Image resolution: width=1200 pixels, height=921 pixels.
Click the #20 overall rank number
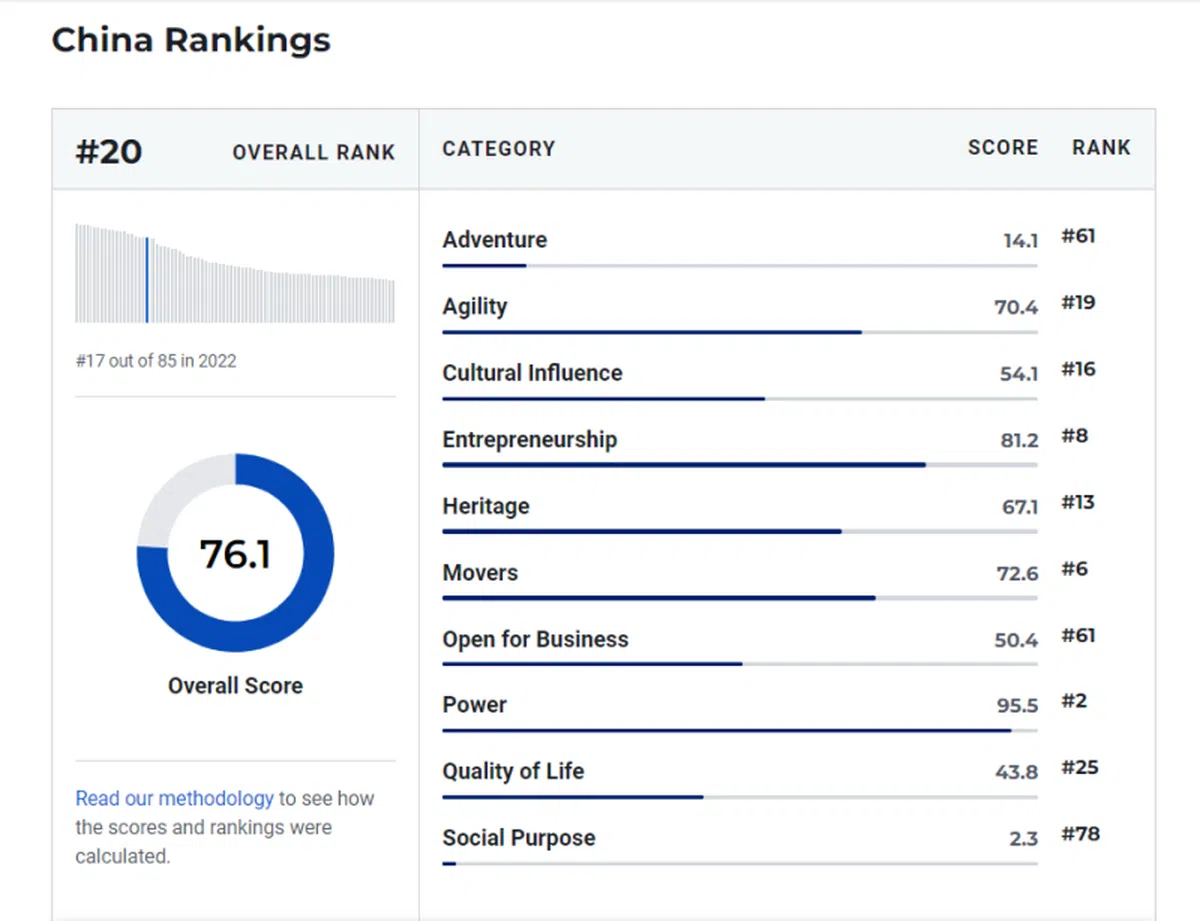pos(109,152)
